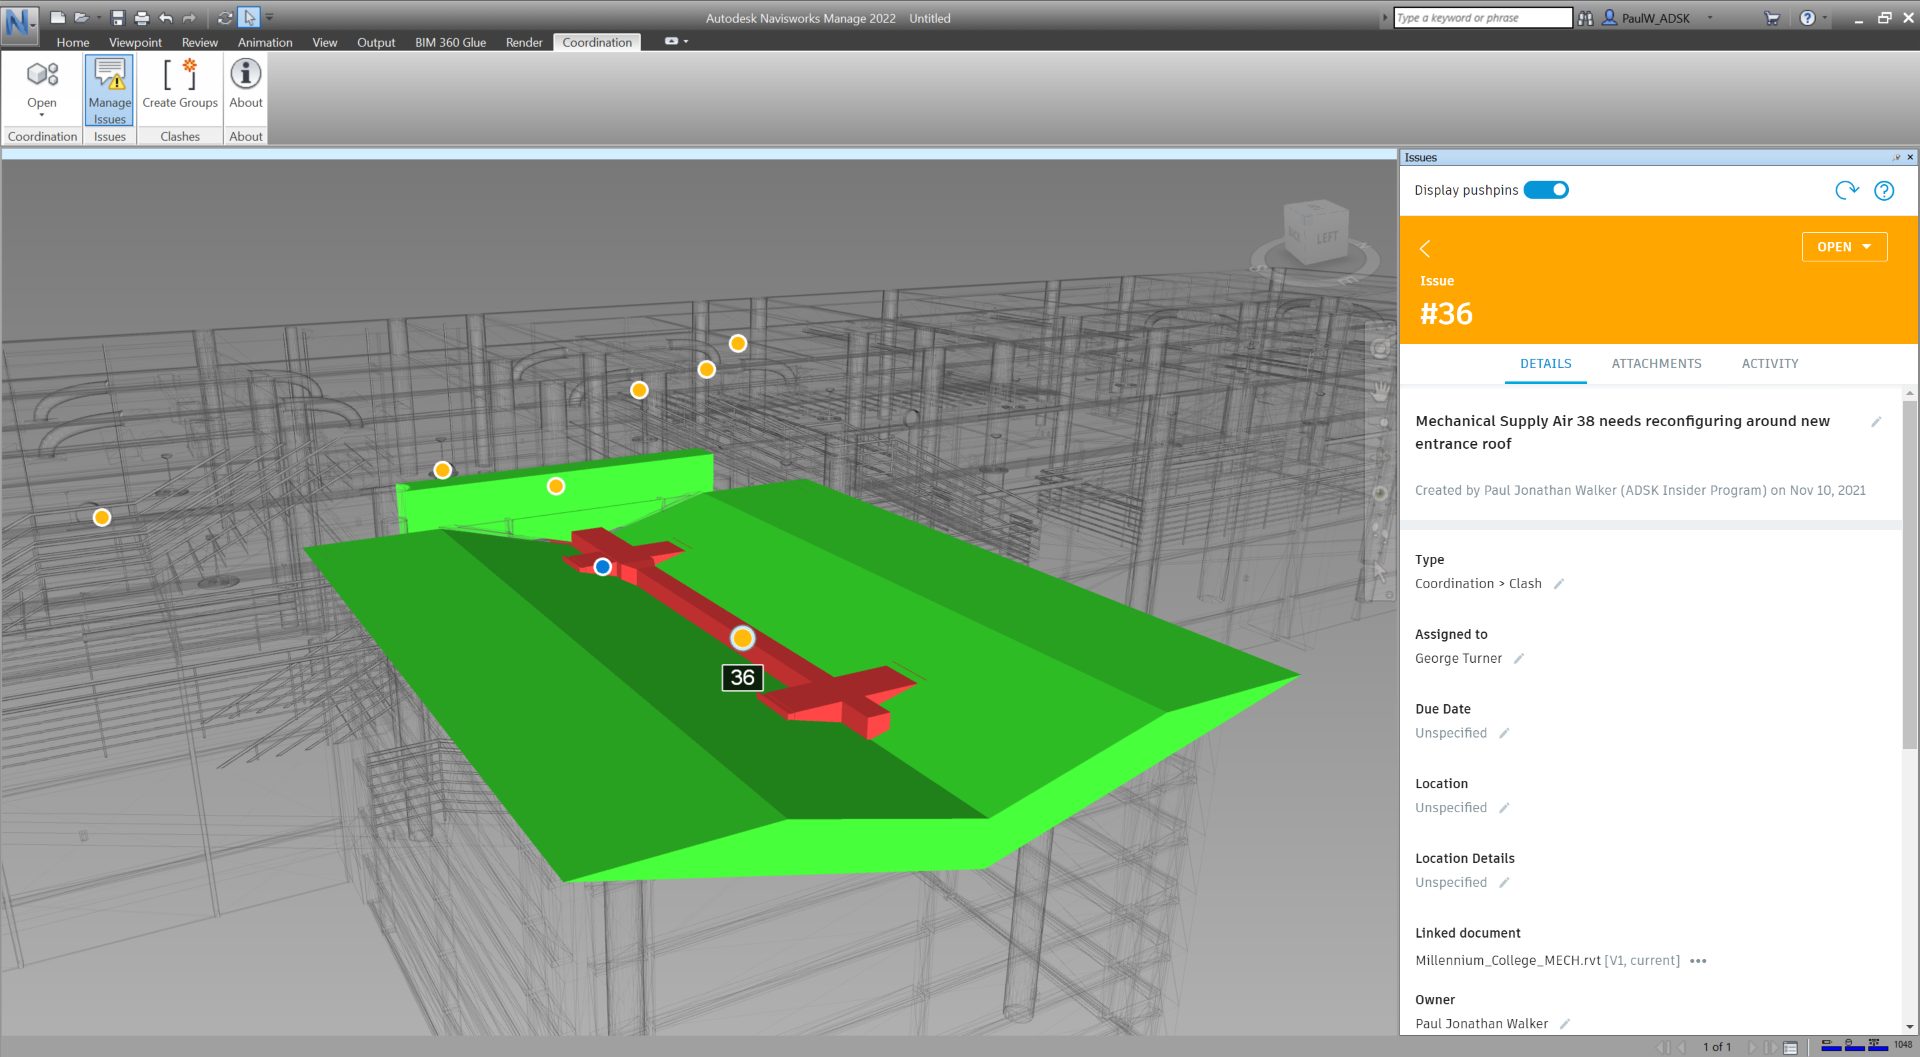Open the Viewpoint ribbon tab

pyautogui.click(x=135, y=42)
